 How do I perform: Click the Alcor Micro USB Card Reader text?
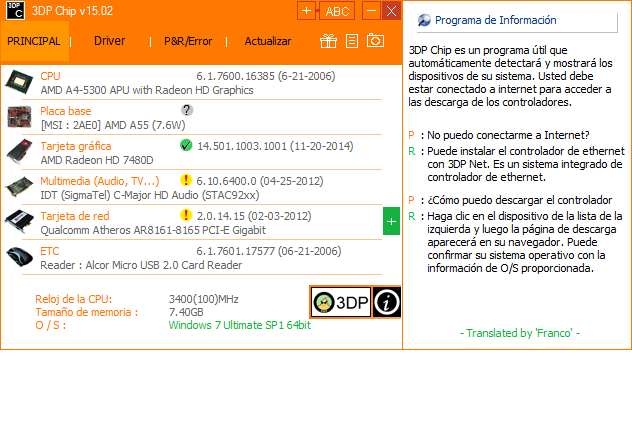tap(141, 265)
